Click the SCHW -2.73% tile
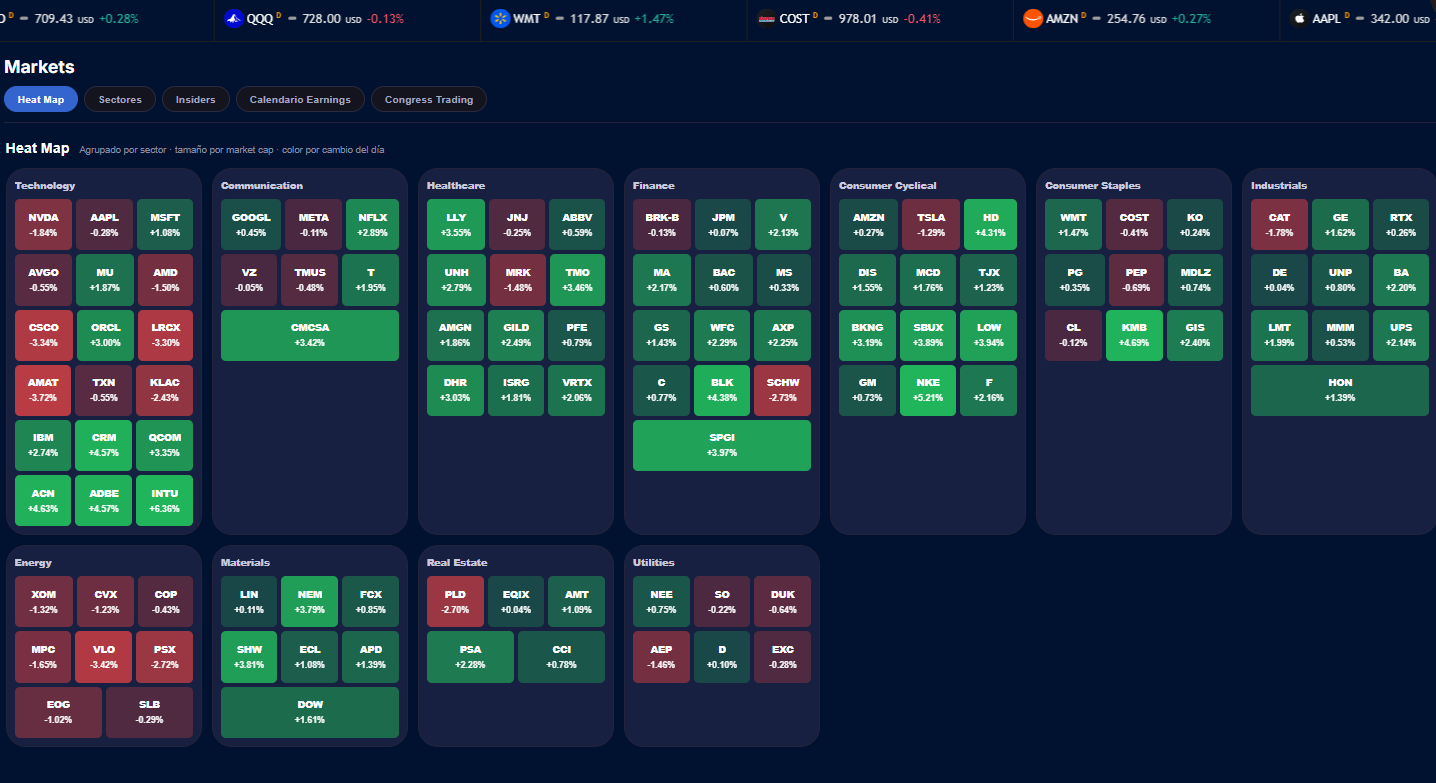The height and width of the screenshot is (783, 1436). [783, 390]
